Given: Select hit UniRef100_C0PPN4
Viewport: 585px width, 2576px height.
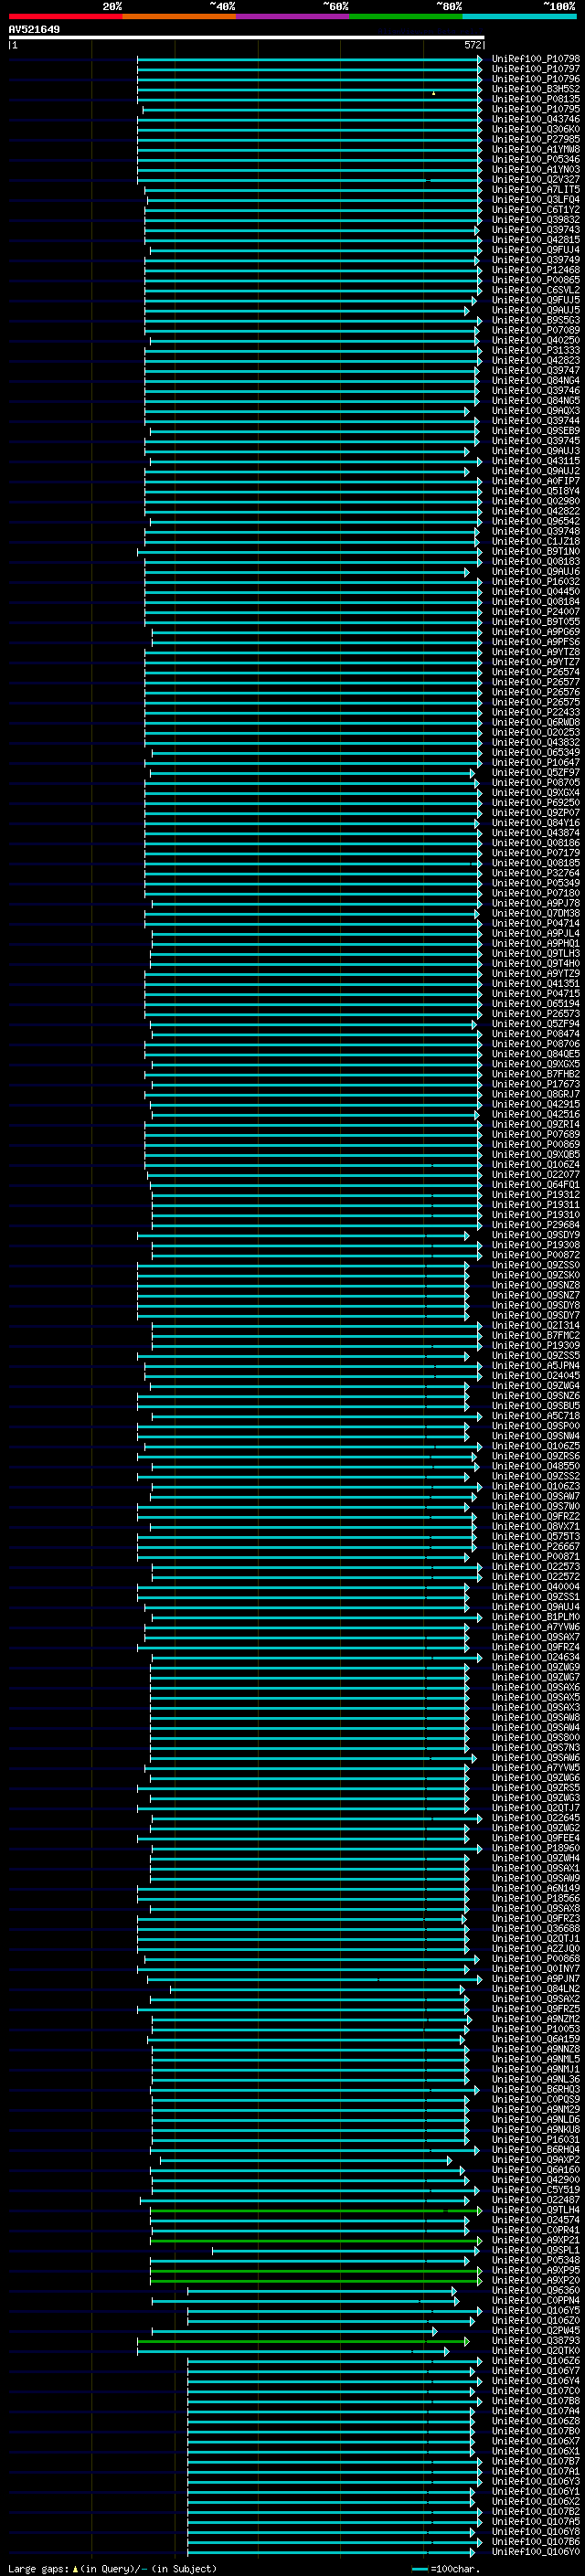Looking at the screenshot, I should pyautogui.click(x=536, y=2300).
